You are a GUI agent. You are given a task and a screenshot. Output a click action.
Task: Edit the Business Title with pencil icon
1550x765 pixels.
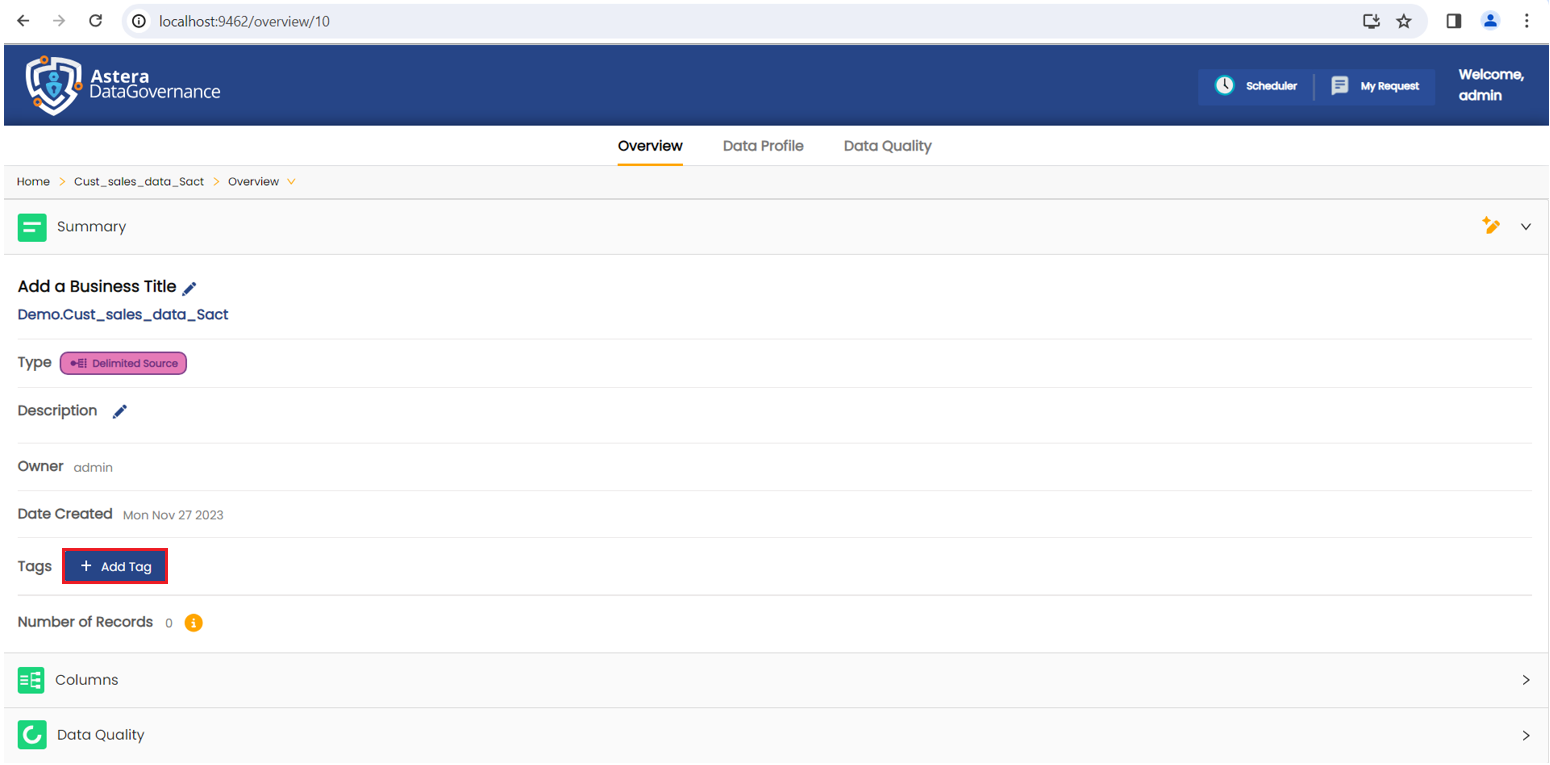click(190, 288)
